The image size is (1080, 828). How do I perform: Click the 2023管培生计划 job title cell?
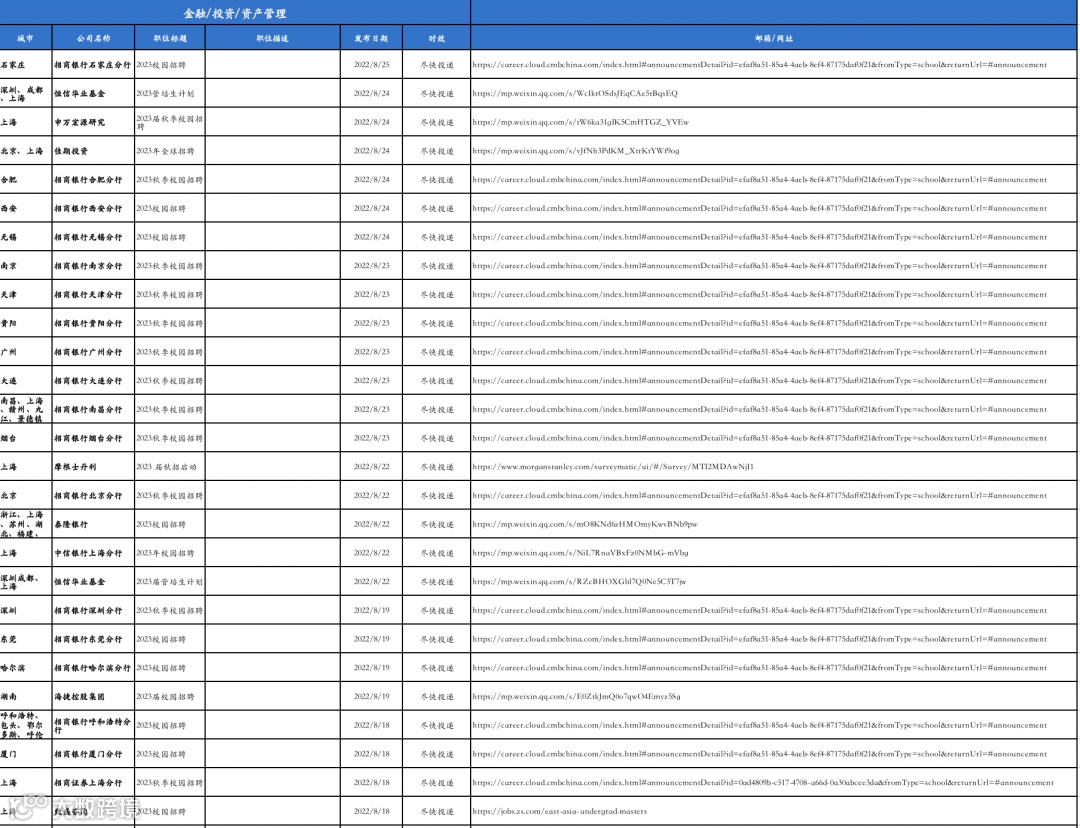pos(170,94)
